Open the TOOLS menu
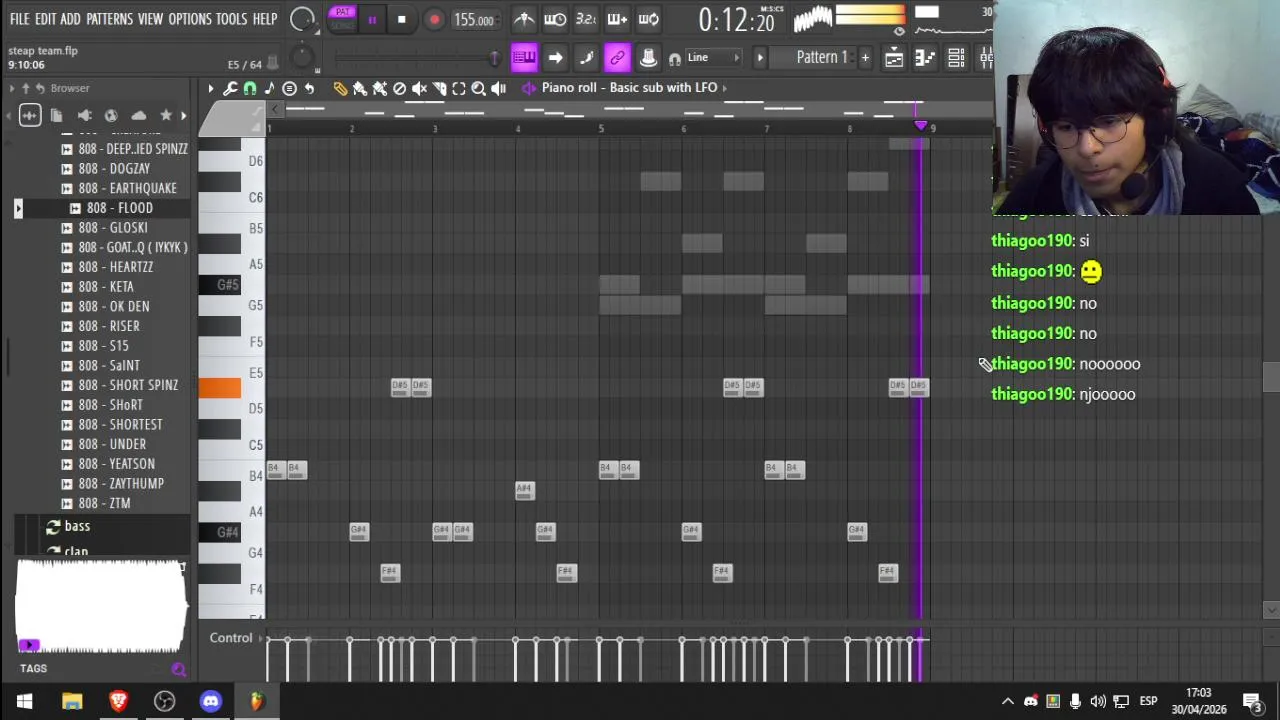The width and height of the screenshot is (1280, 720). (x=231, y=19)
